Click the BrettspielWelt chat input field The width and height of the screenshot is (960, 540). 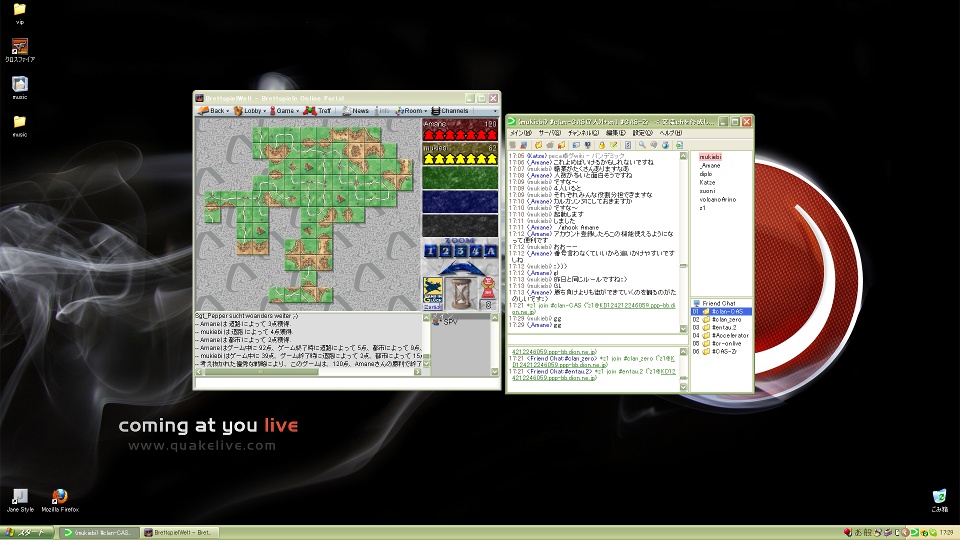[x=347, y=383]
